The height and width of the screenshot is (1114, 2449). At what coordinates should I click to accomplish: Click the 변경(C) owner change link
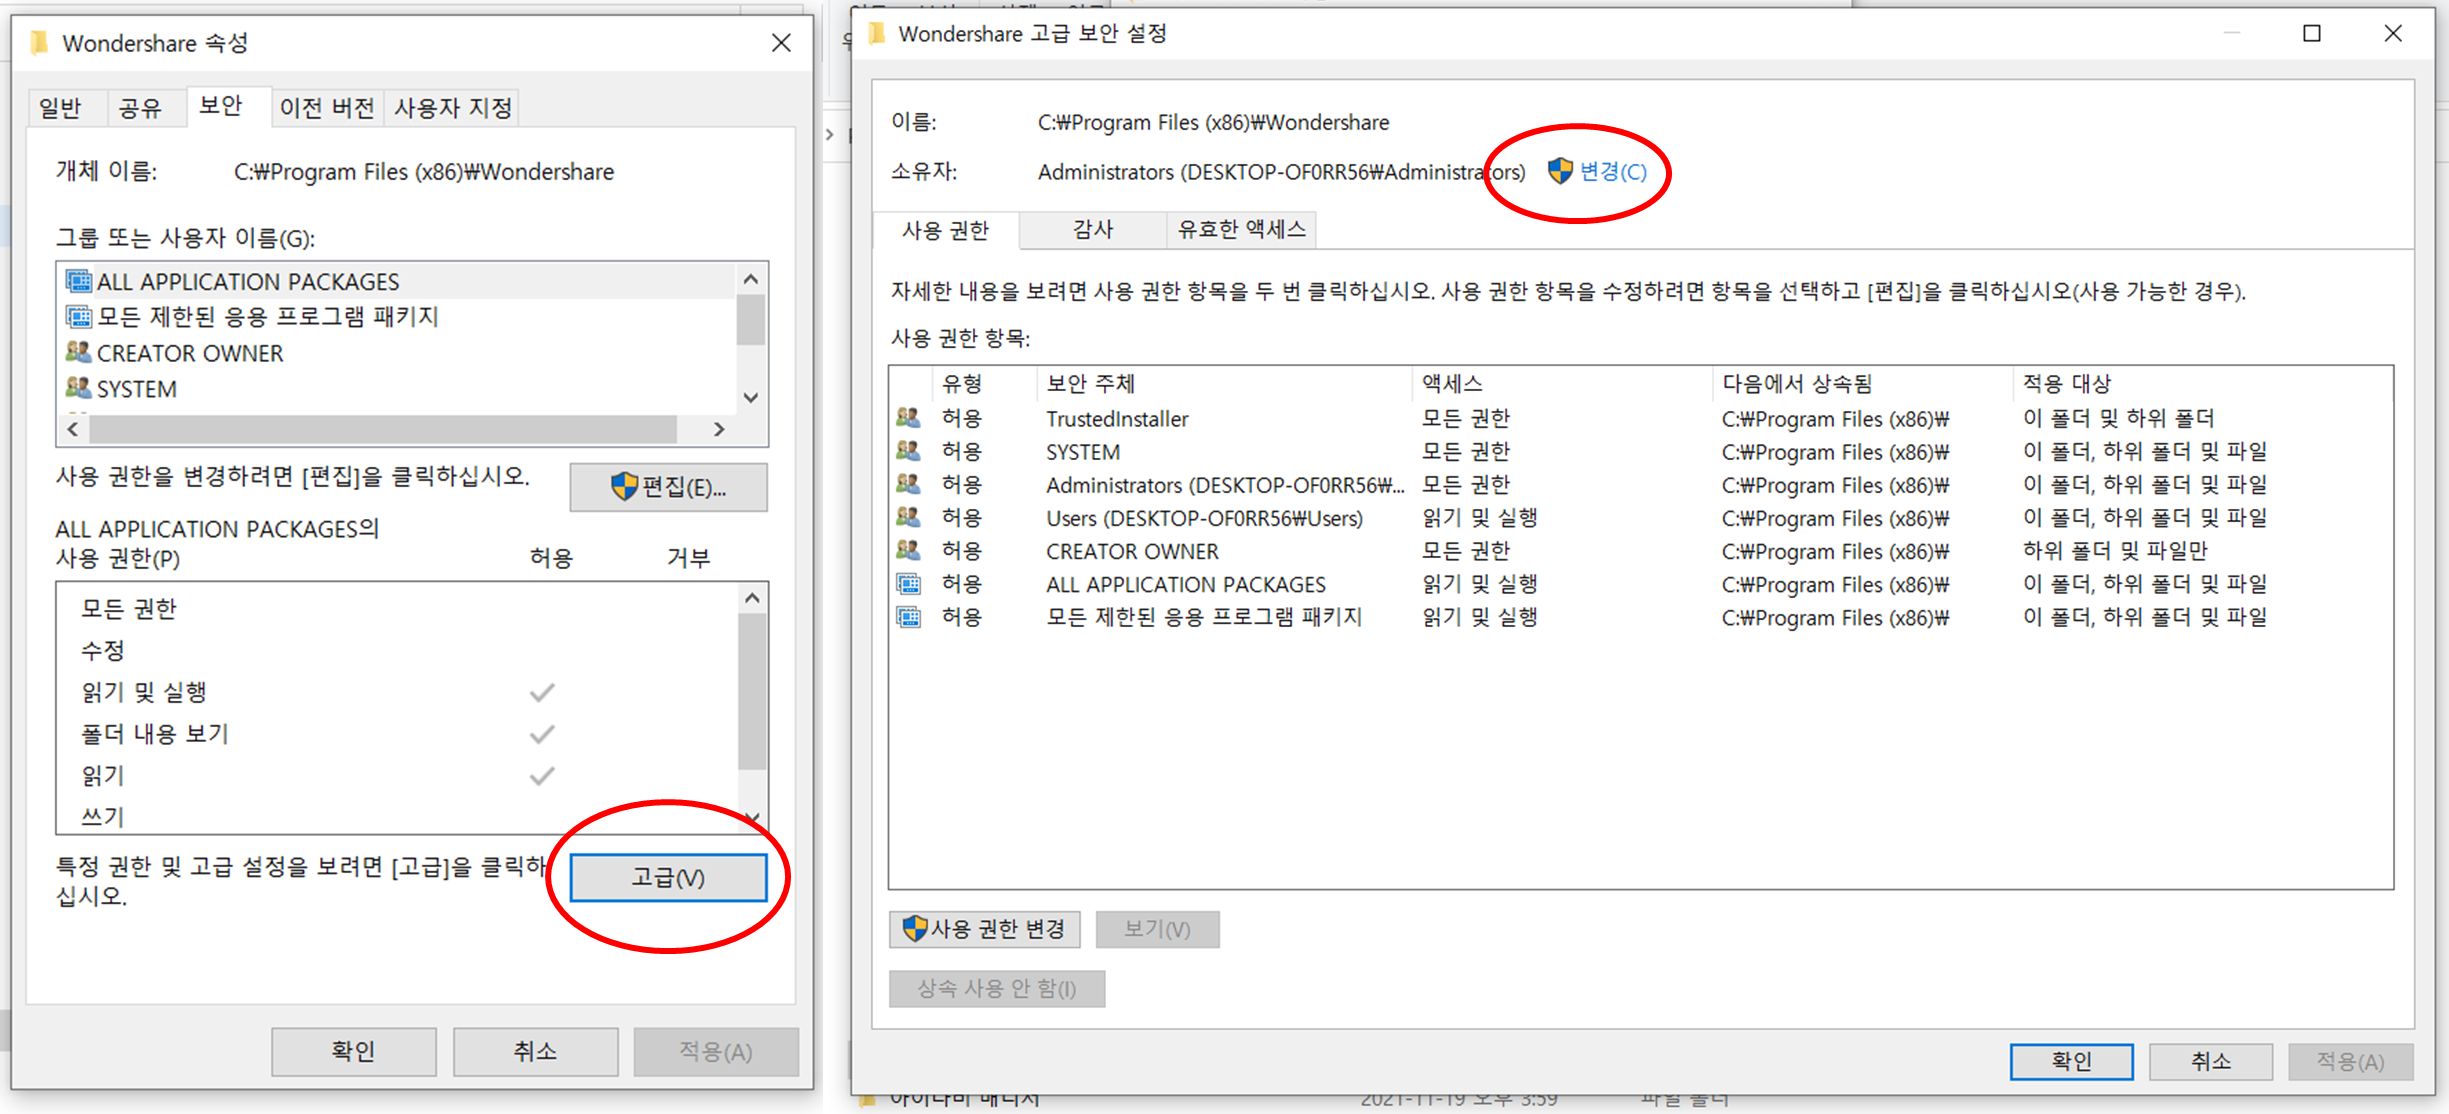pos(1612,172)
